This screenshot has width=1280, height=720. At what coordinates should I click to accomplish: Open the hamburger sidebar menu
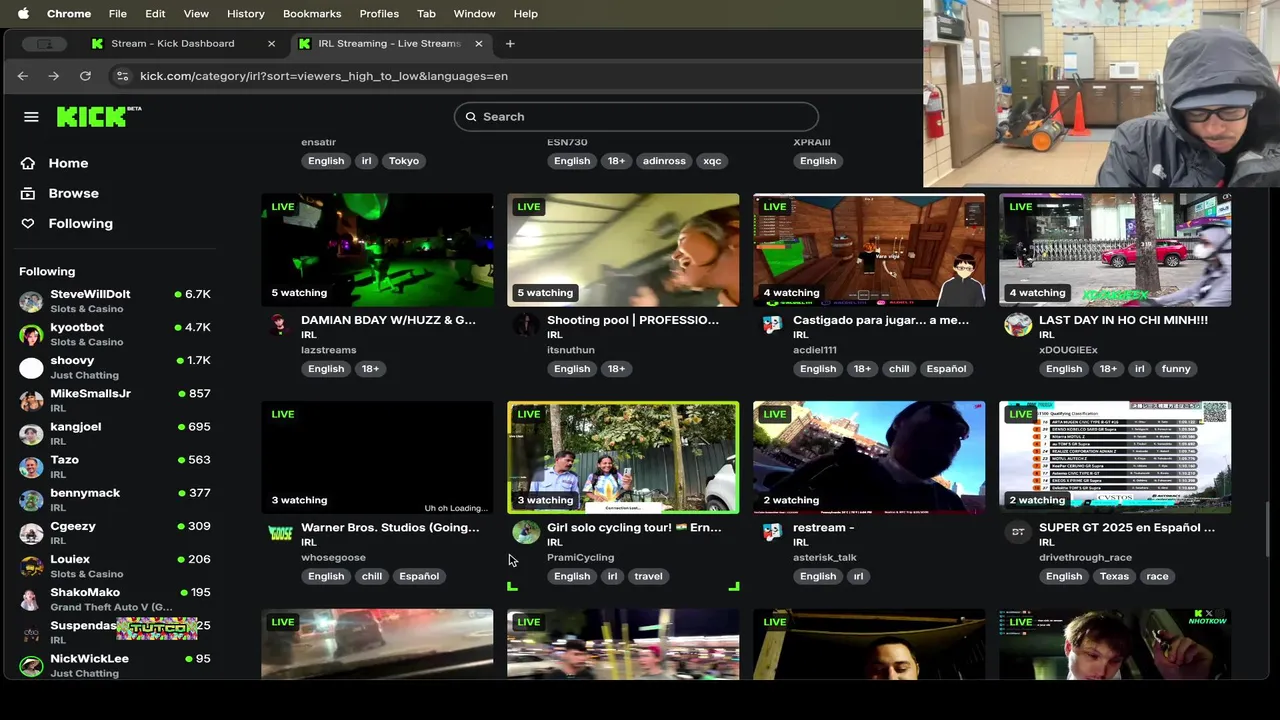31,117
